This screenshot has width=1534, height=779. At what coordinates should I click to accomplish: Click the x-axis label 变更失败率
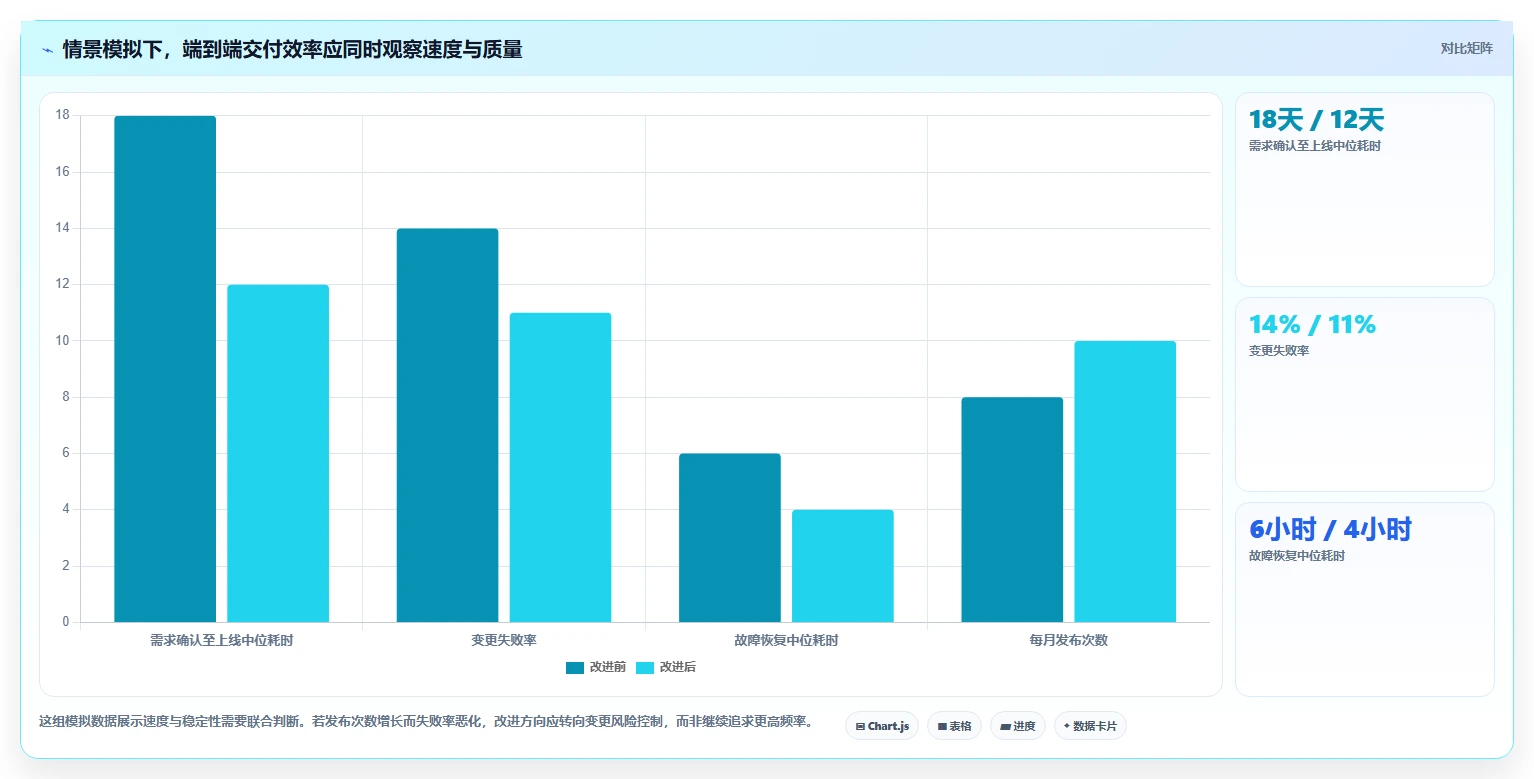click(x=504, y=640)
